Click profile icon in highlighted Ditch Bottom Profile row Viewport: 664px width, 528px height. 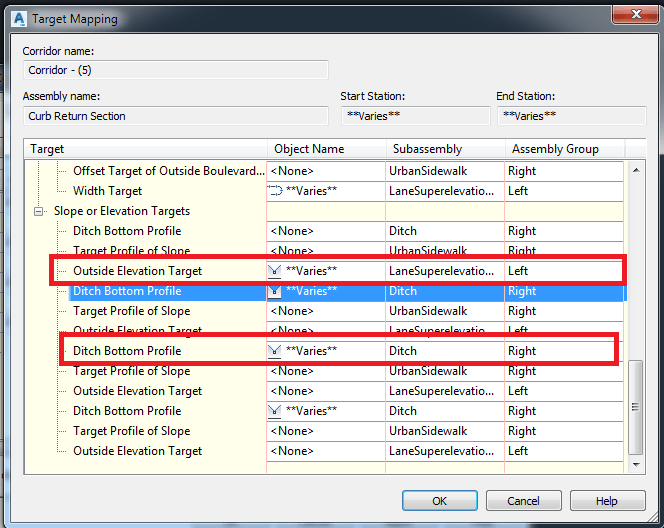276,291
